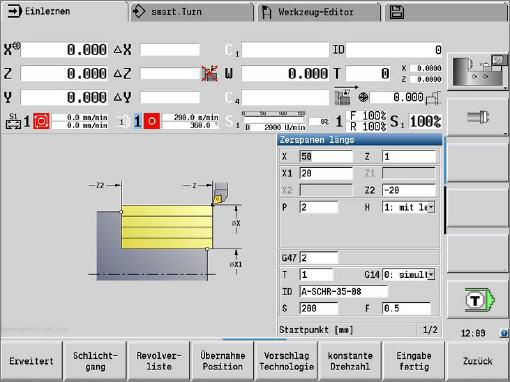Select the tool ID A-SCHR-35-08 field
This screenshot has height=382, width=510.
click(x=344, y=292)
